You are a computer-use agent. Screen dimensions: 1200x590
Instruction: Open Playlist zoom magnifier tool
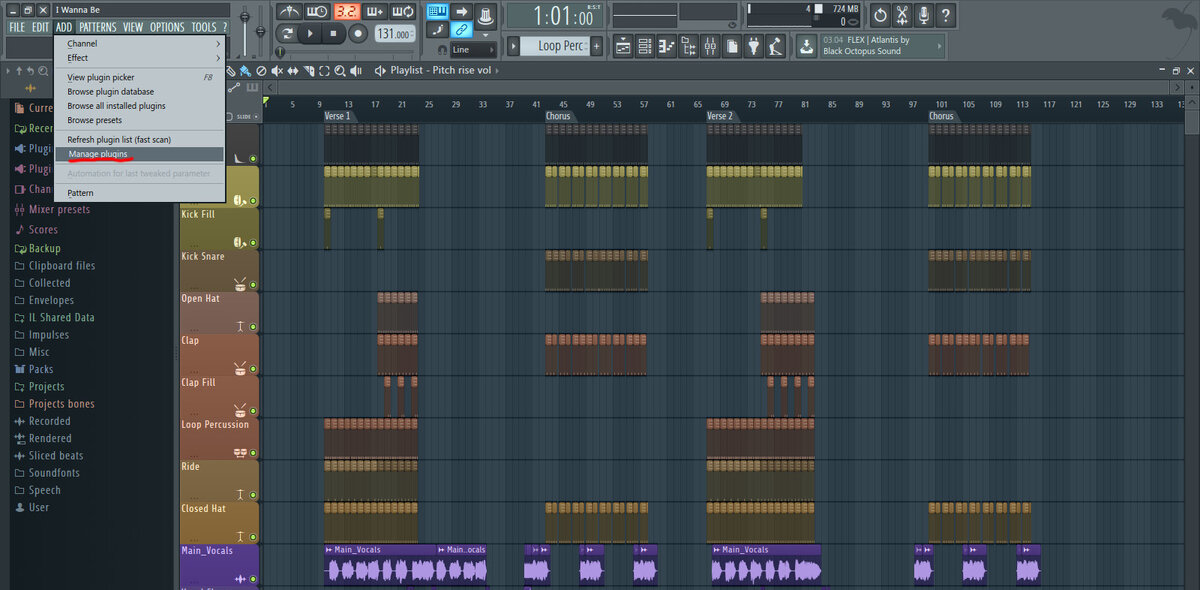[340, 71]
